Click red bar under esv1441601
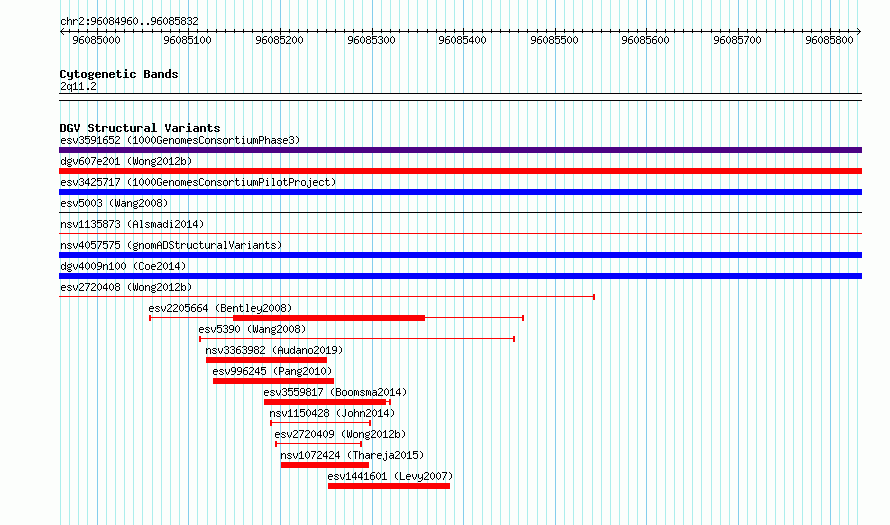The image size is (890, 525). click(x=389, y=486)
